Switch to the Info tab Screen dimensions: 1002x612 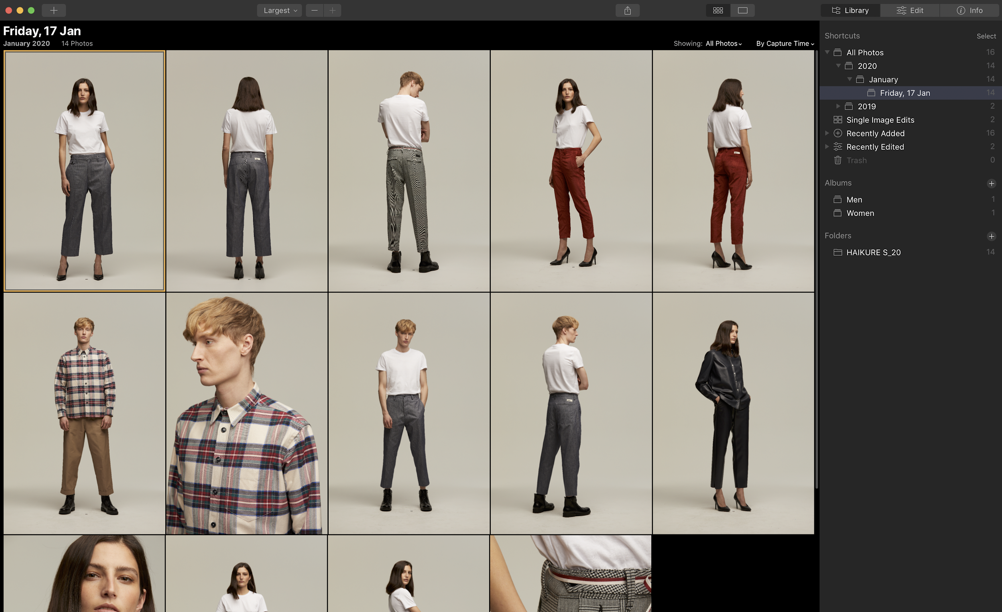[970, 10]
